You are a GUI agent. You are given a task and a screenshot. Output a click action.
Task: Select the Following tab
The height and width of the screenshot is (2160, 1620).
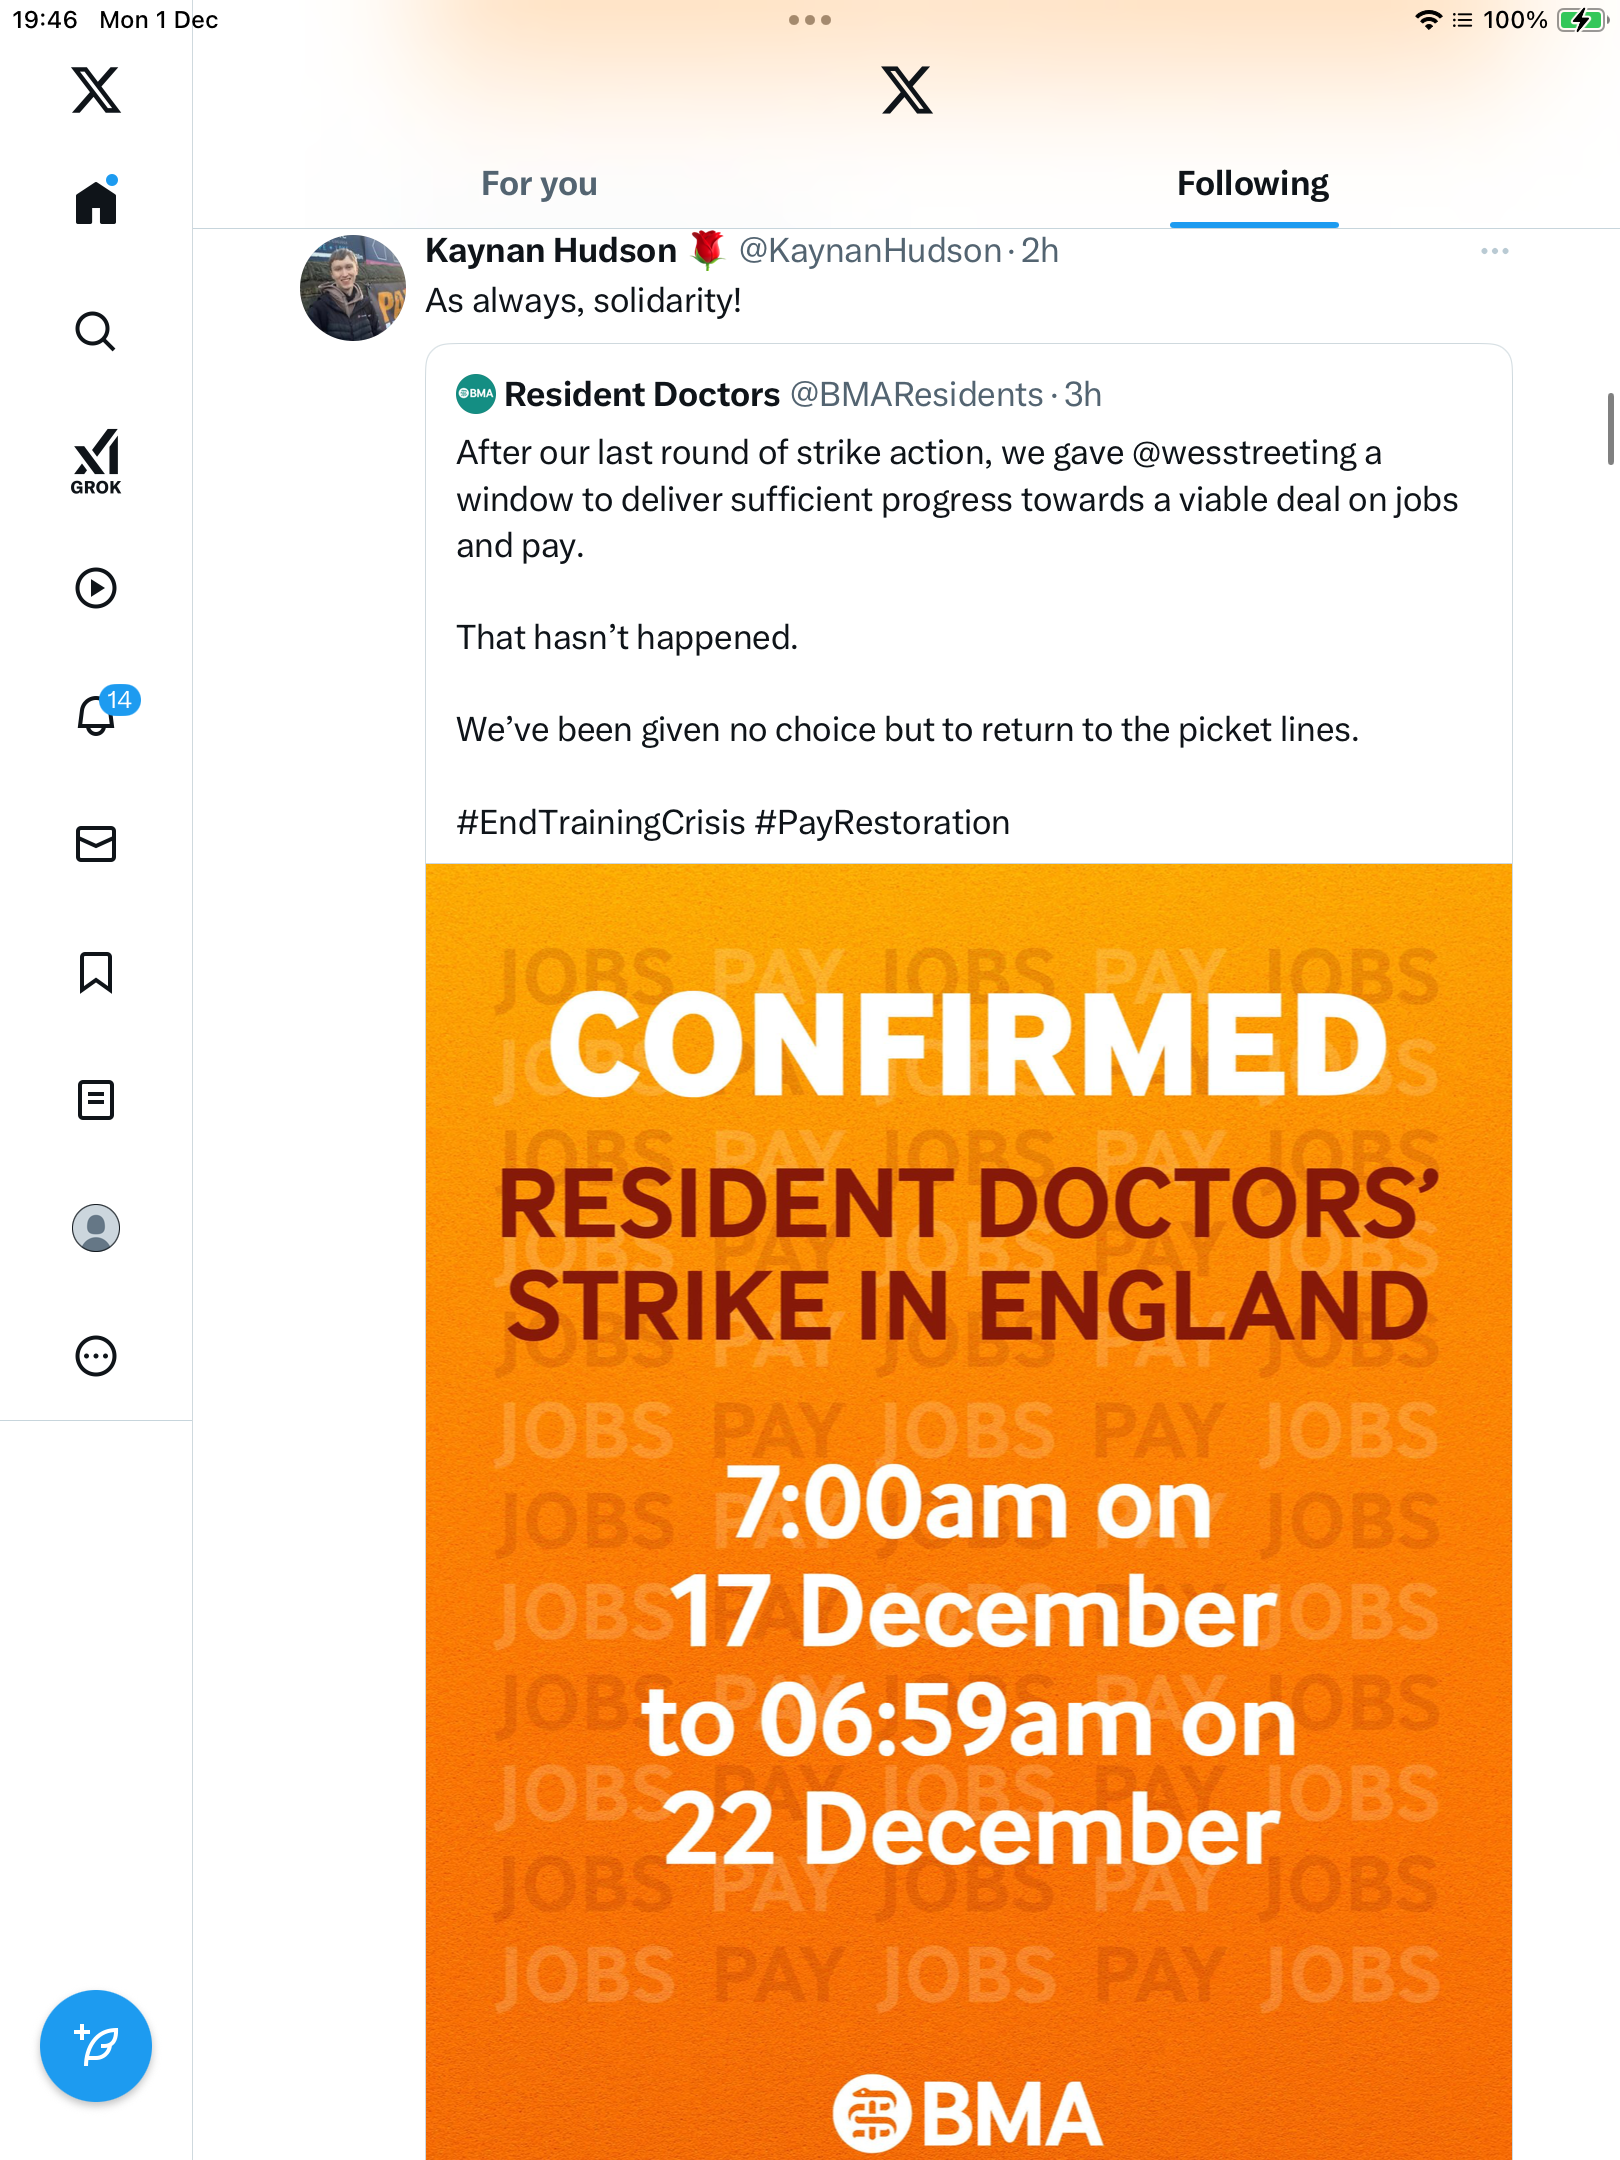[1253, 184]
